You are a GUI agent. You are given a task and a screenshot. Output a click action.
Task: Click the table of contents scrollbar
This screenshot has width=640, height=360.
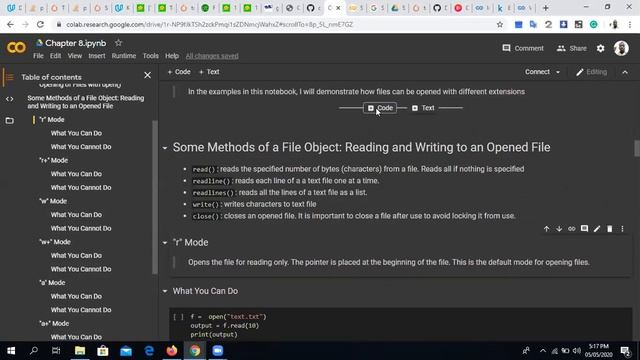[155, 197]
